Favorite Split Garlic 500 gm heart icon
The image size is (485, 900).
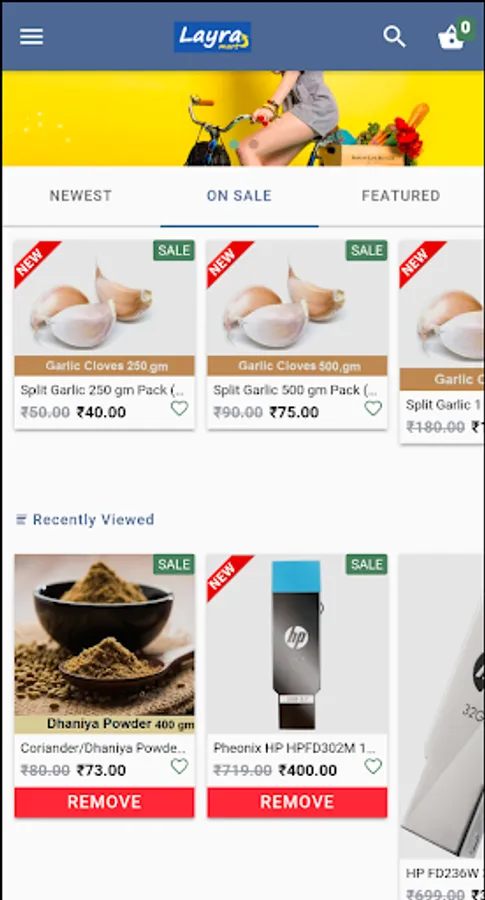373,409
